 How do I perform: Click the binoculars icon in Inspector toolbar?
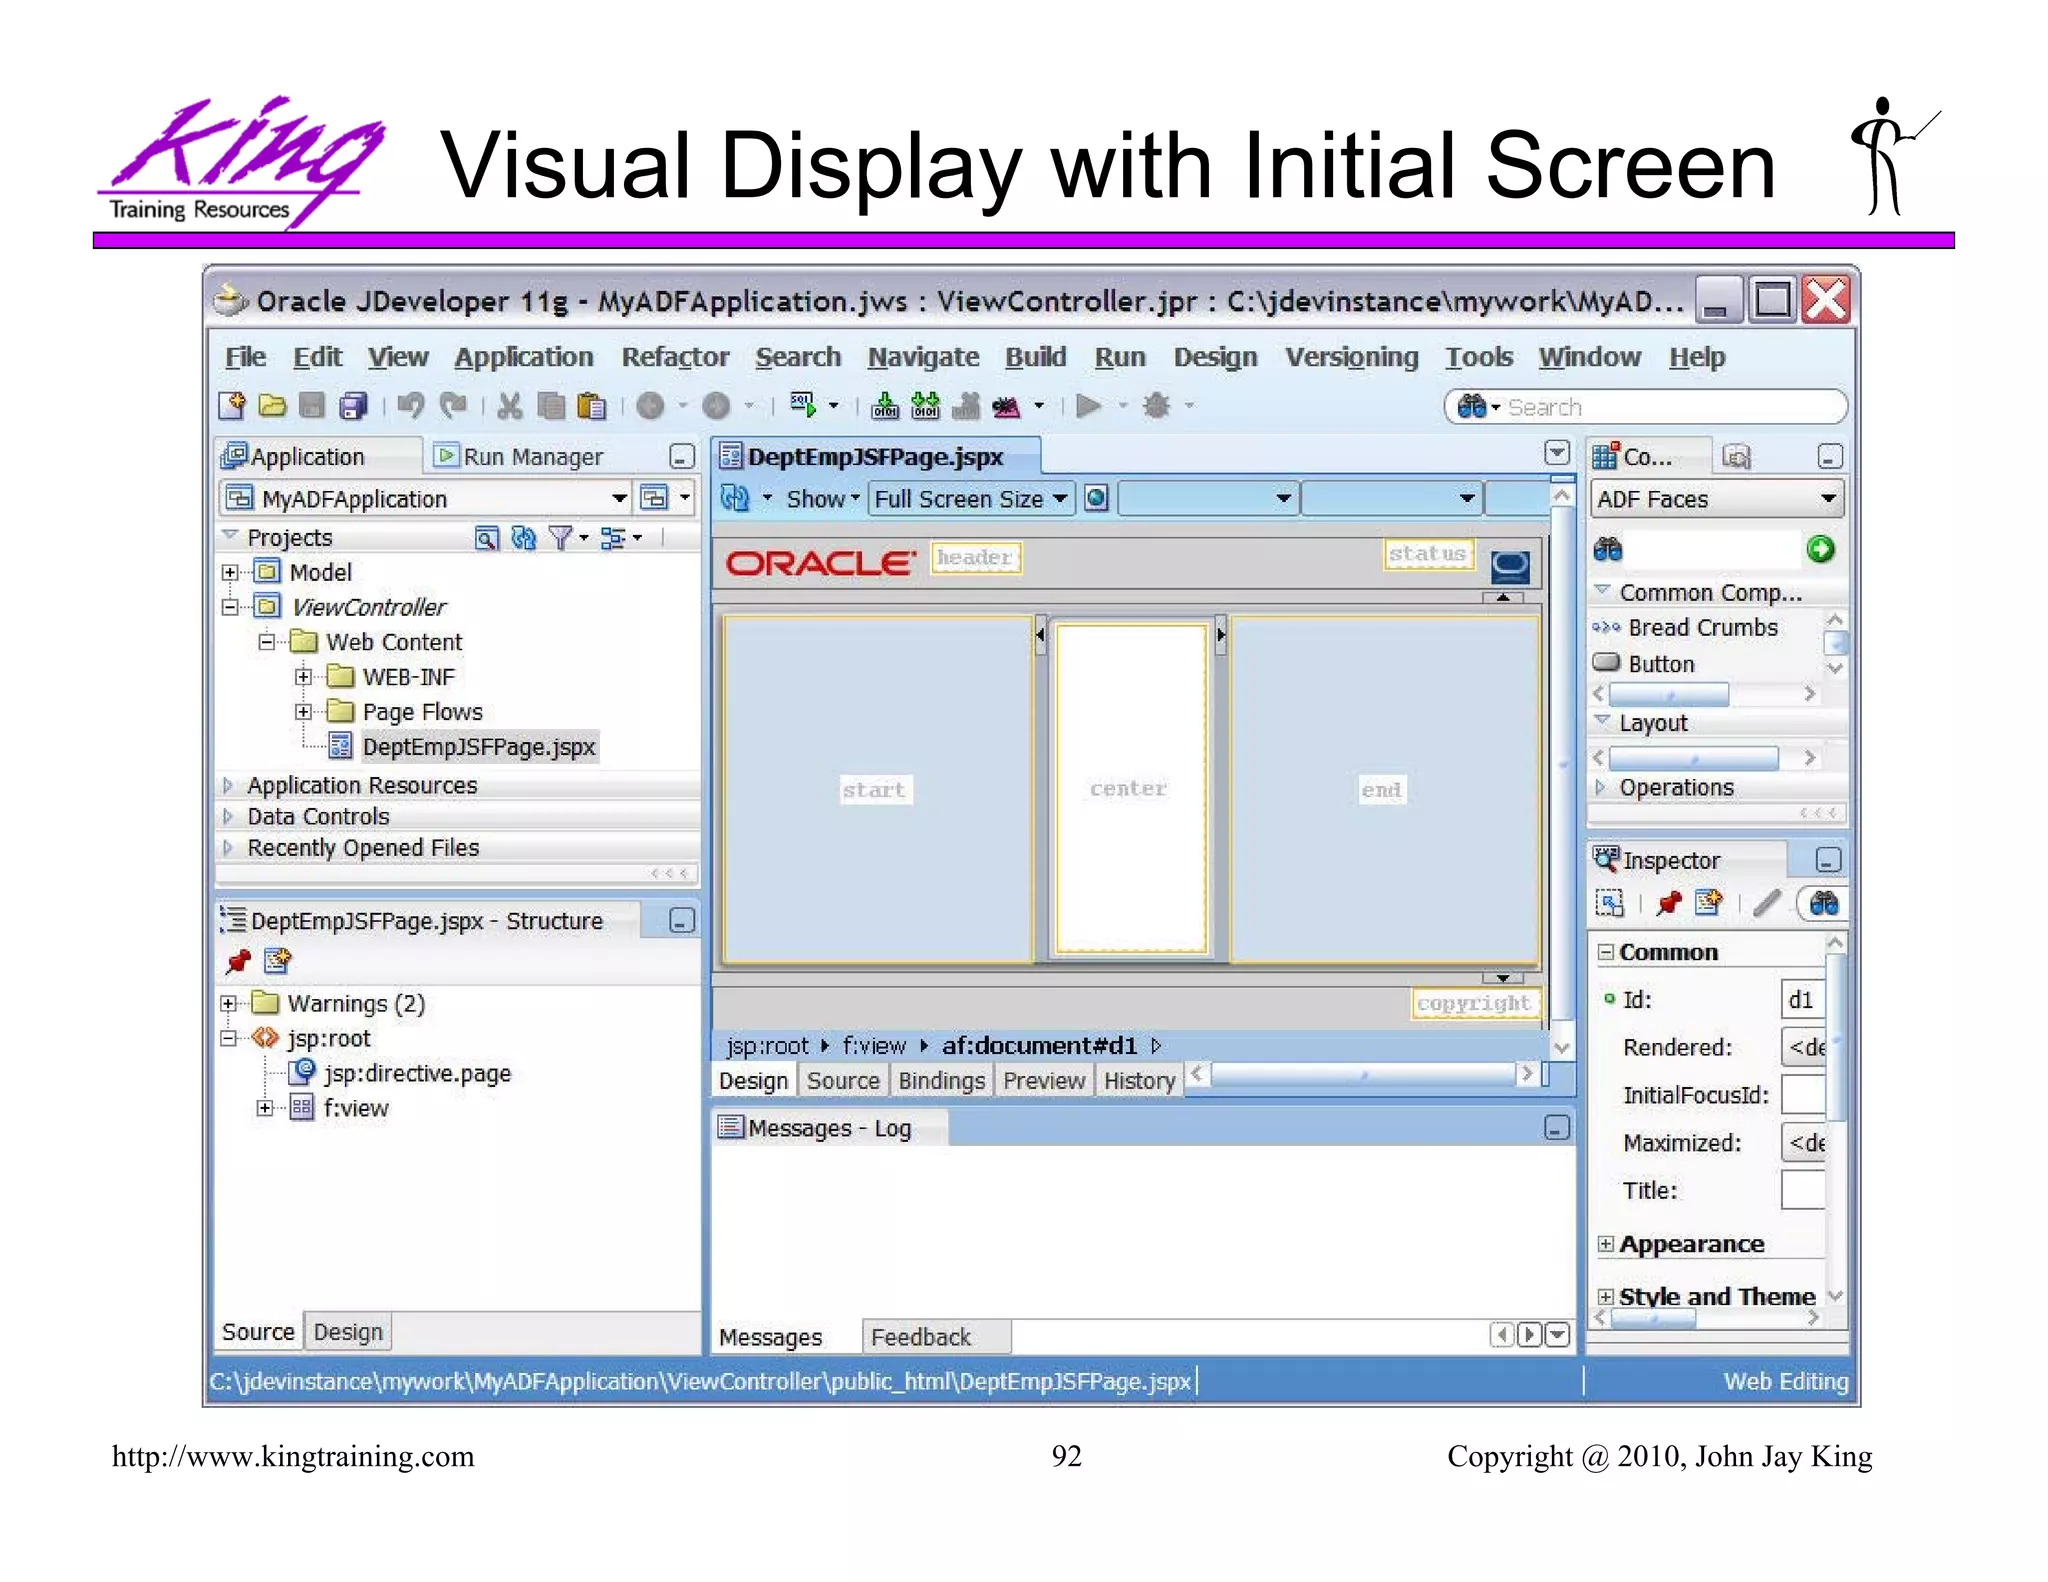1824,903
